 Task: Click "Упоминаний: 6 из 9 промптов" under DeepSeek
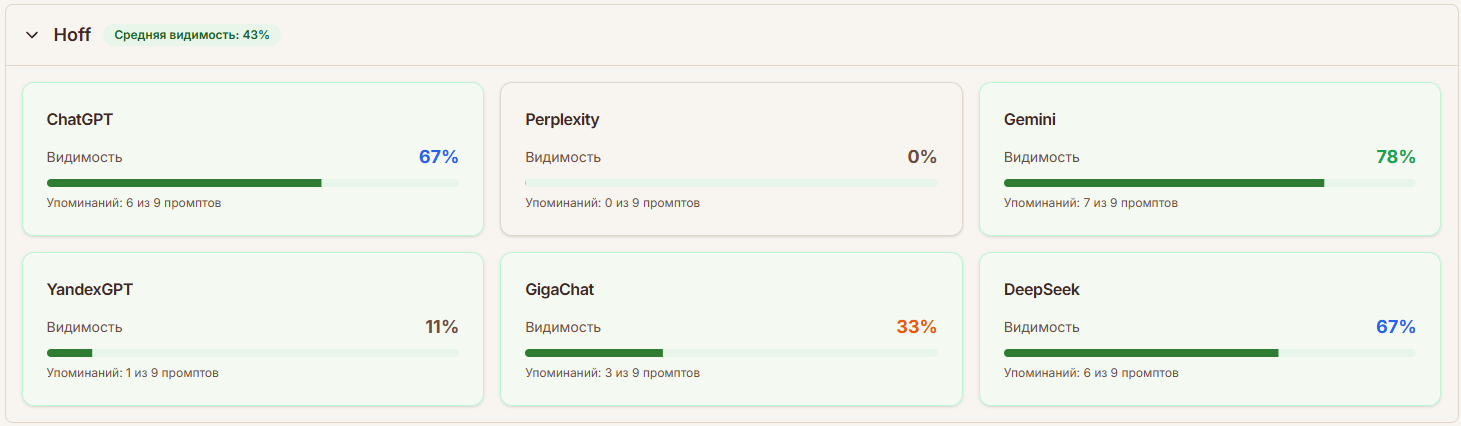click(x=1091, y=373)
